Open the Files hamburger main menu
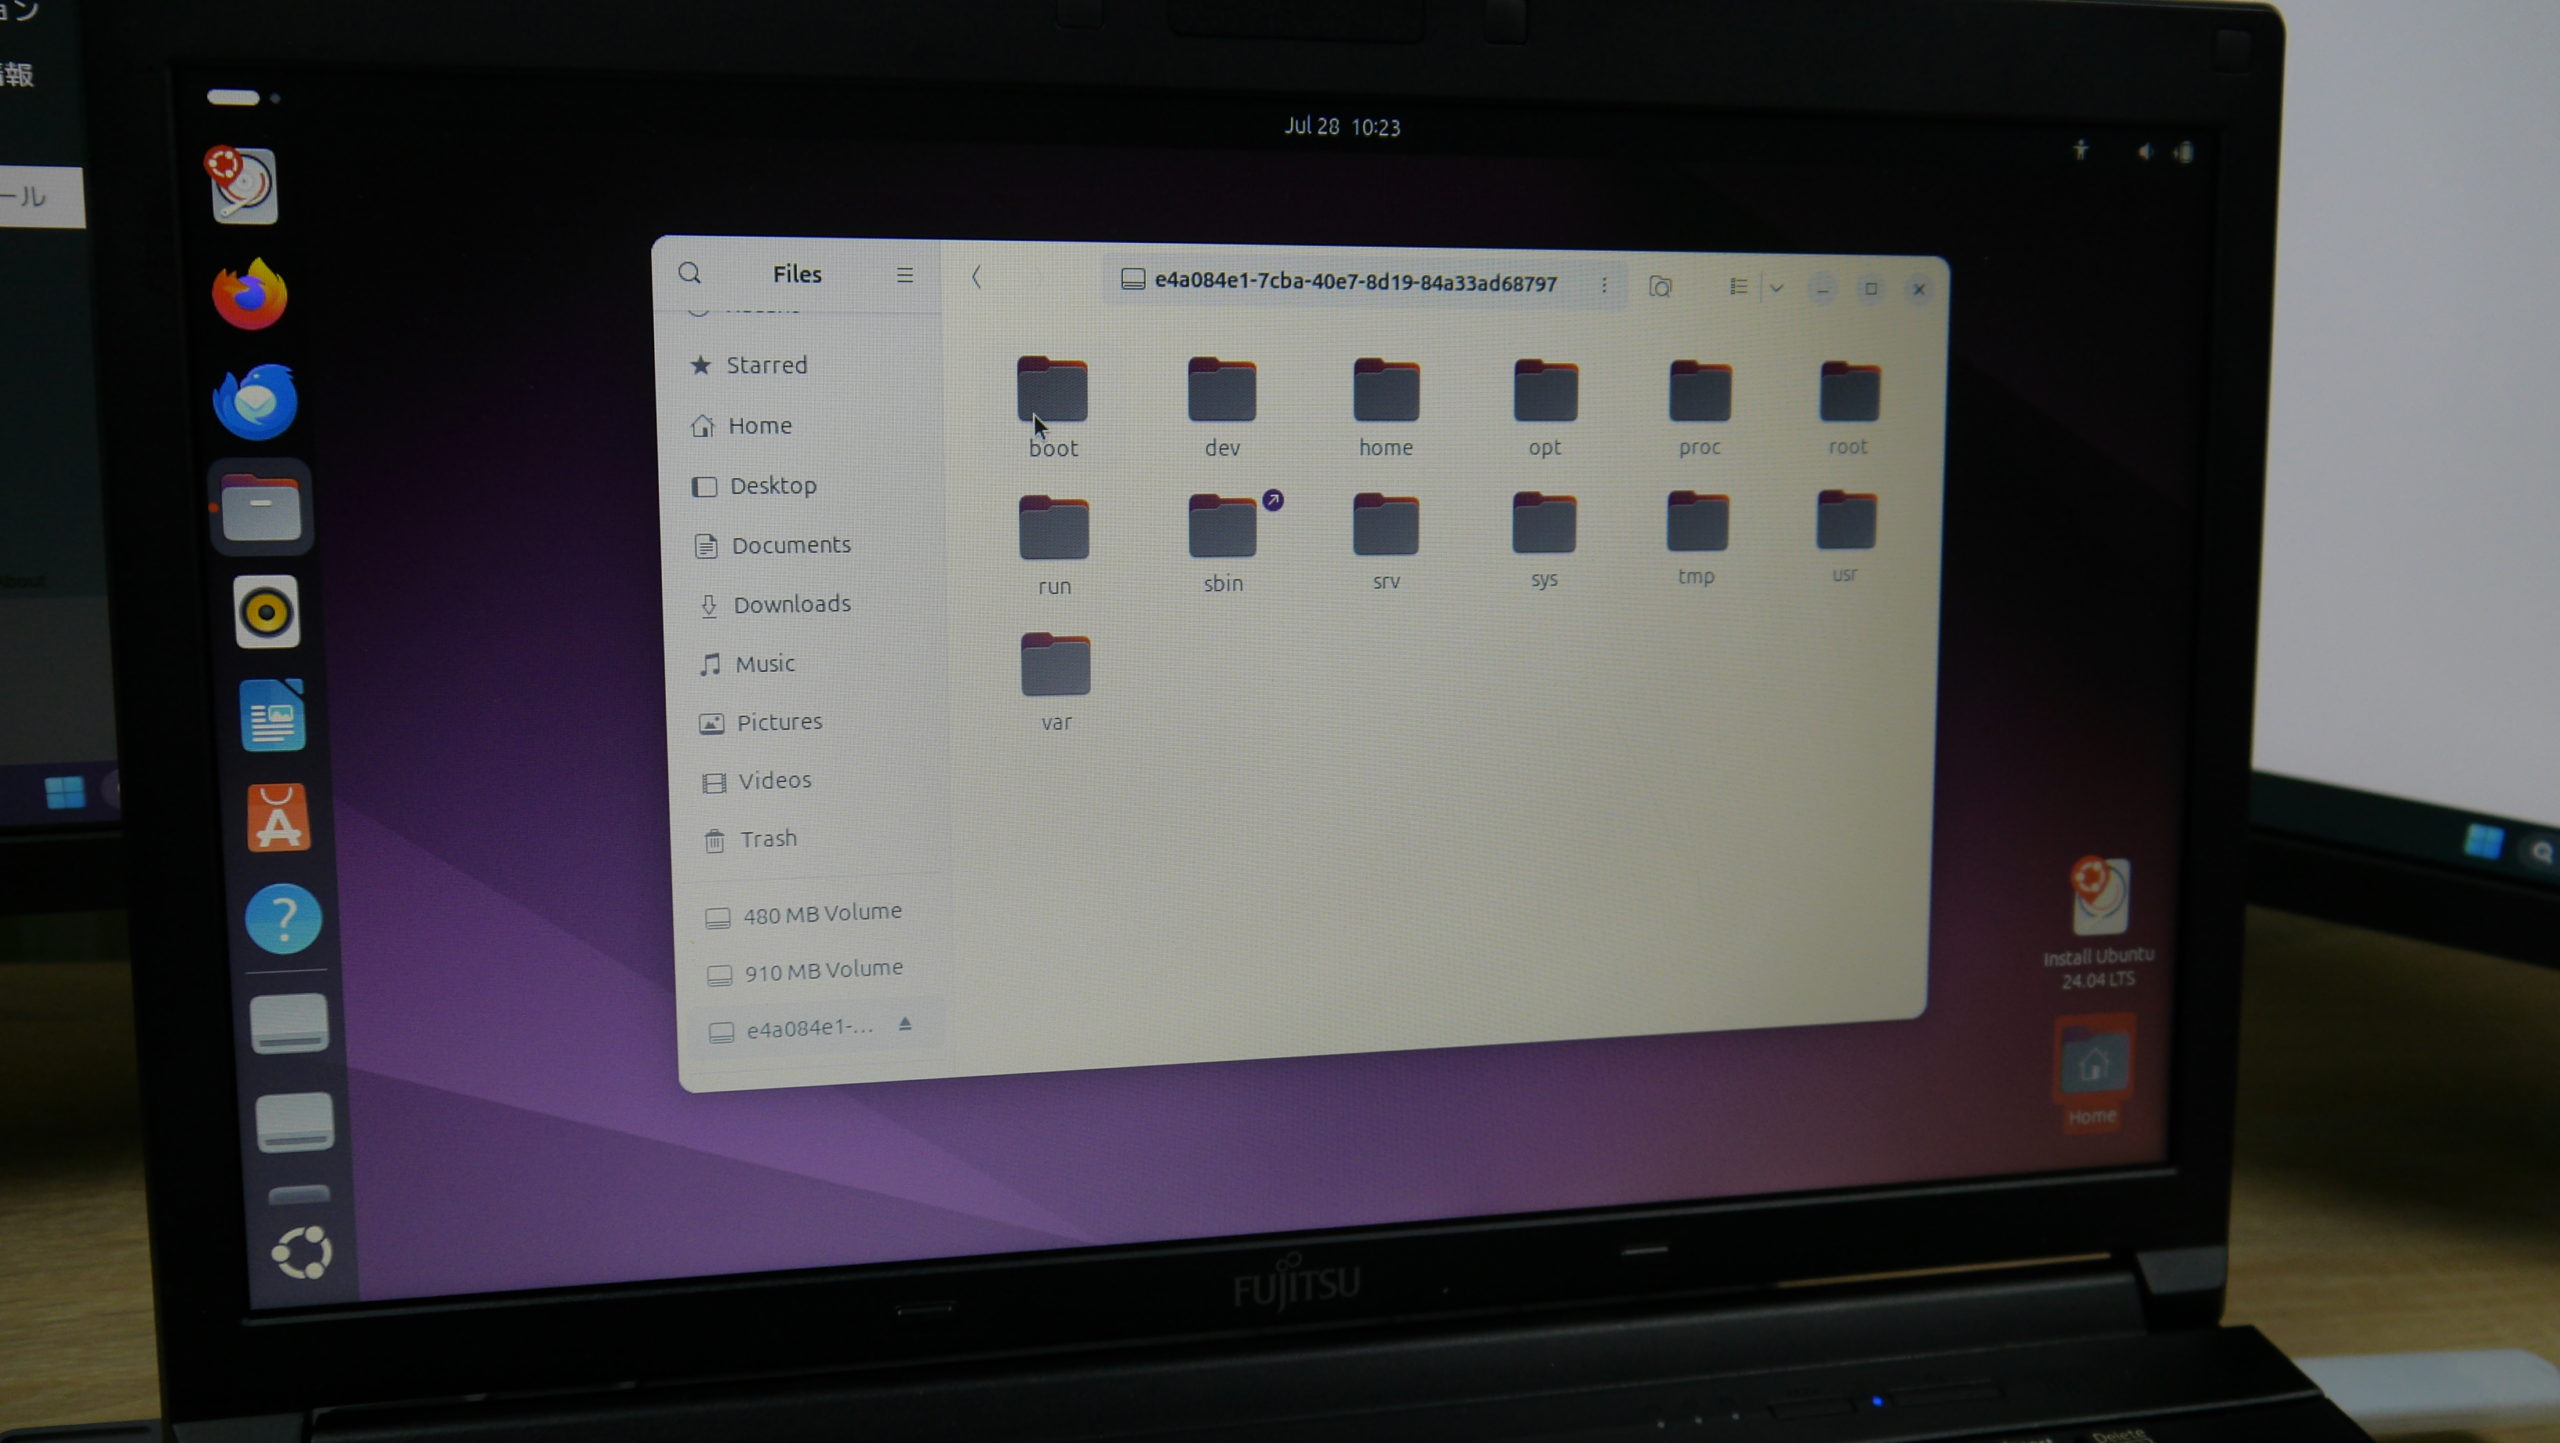The width and height of the screenshot is (2560, 1443). pos(904,275)
